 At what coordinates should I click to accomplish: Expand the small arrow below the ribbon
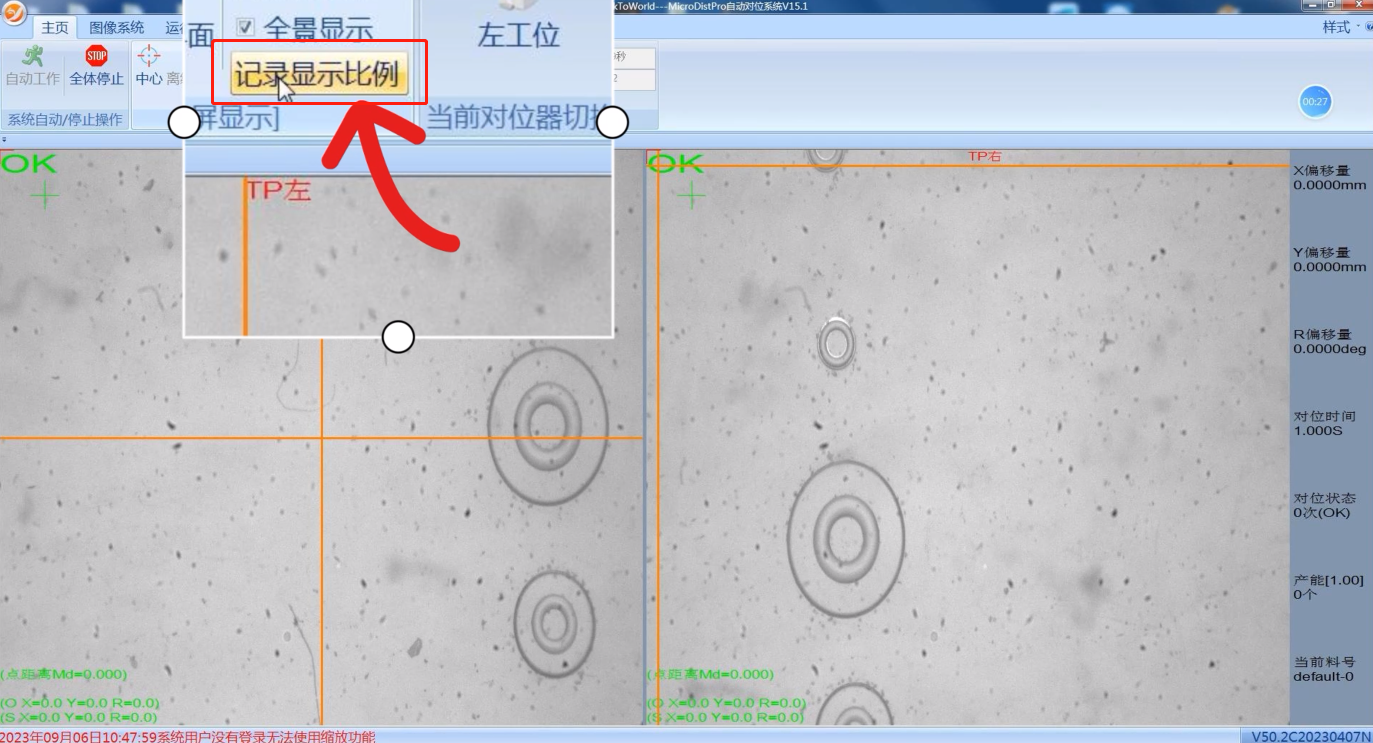(4, 140)
